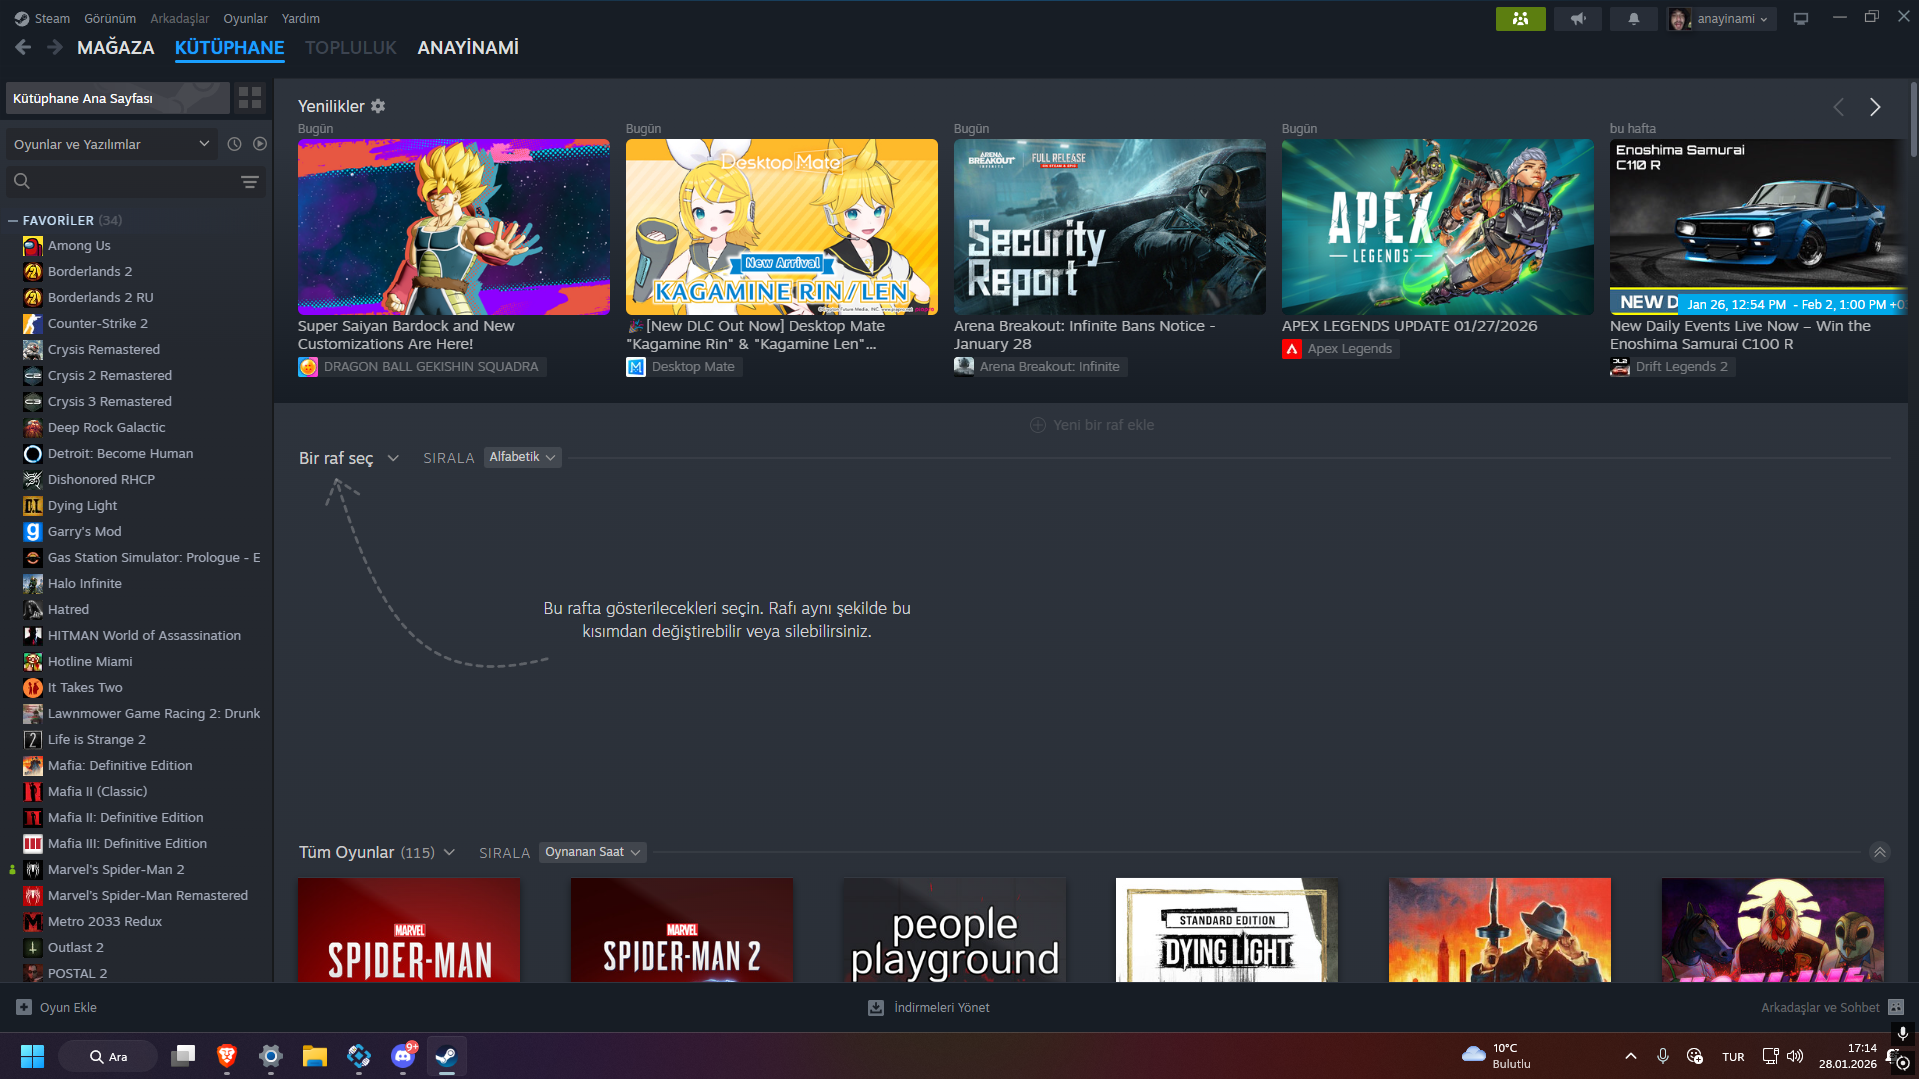Change the Oynanan Saat sort dropdown
The width and height of the screenshot is (1919, 1079).
tap(592, 852)
